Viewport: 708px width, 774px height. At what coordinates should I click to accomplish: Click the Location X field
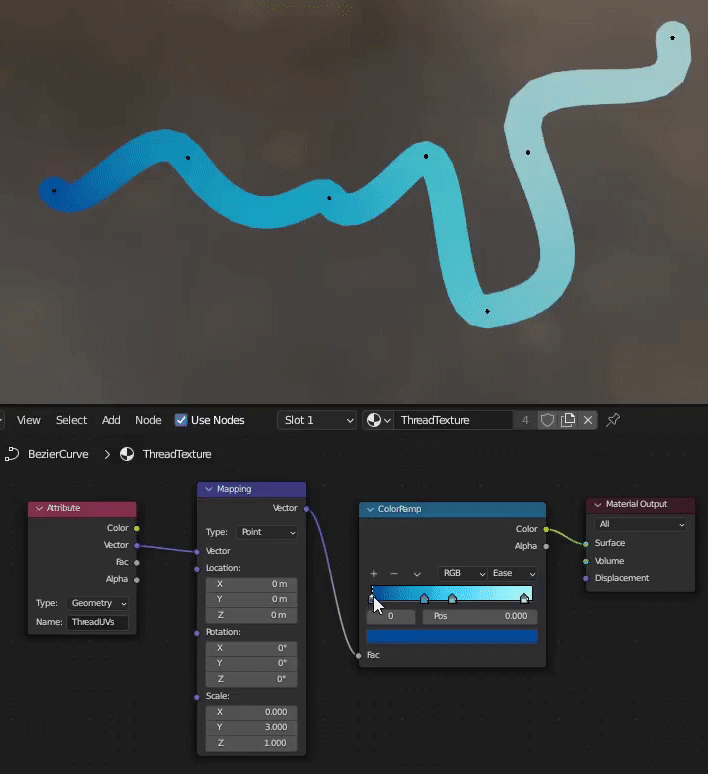coord(252,584)
